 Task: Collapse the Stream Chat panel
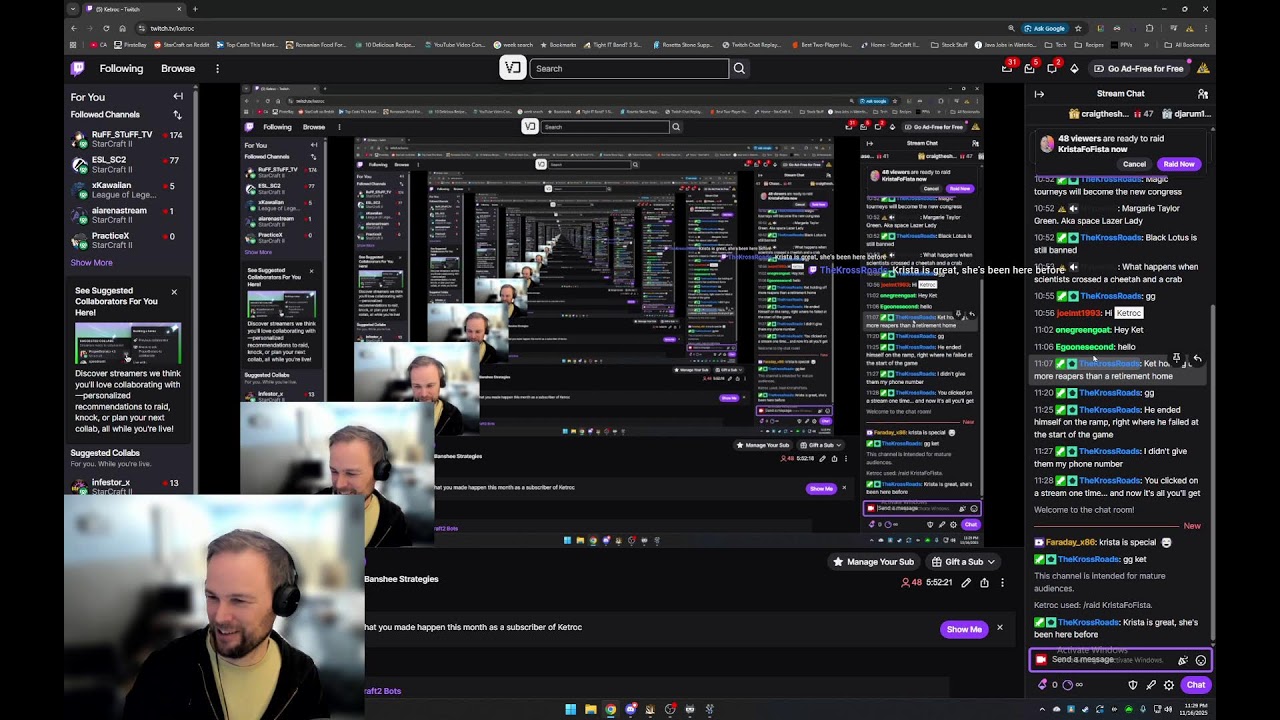1039,94
